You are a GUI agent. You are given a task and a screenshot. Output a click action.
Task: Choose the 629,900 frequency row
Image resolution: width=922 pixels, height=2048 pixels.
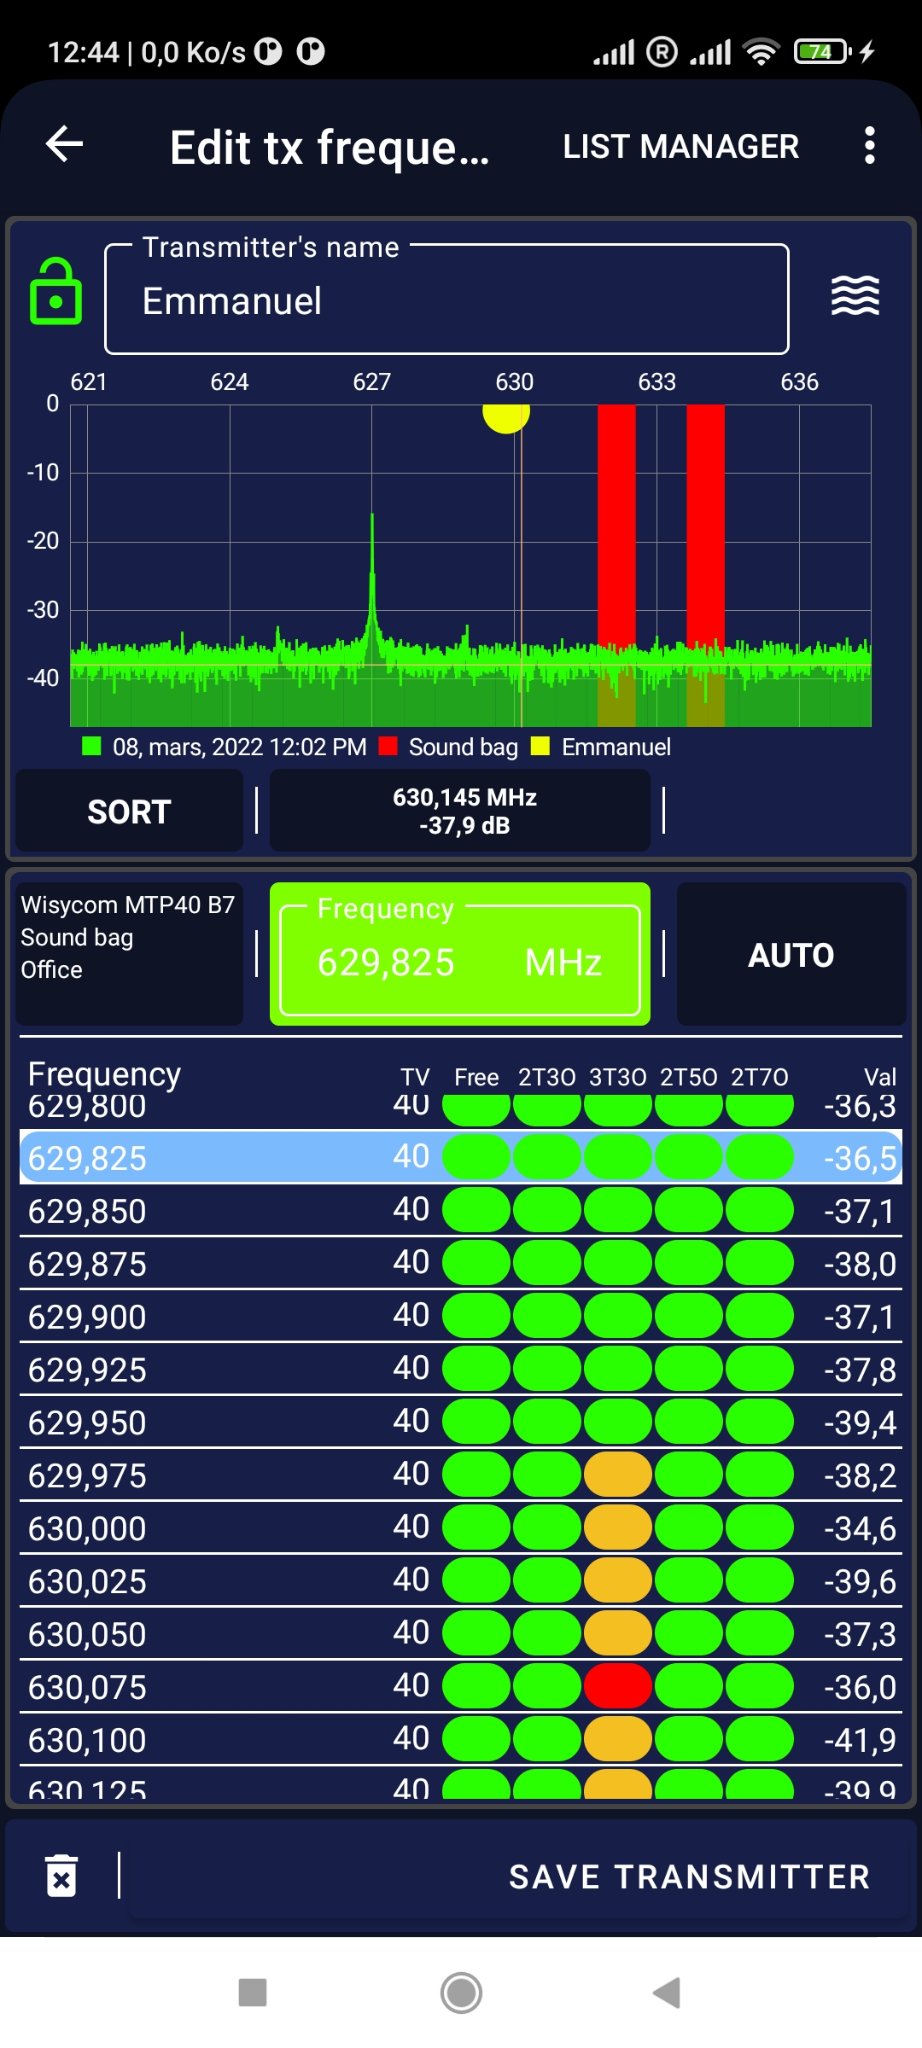(x=460, y=1317)
